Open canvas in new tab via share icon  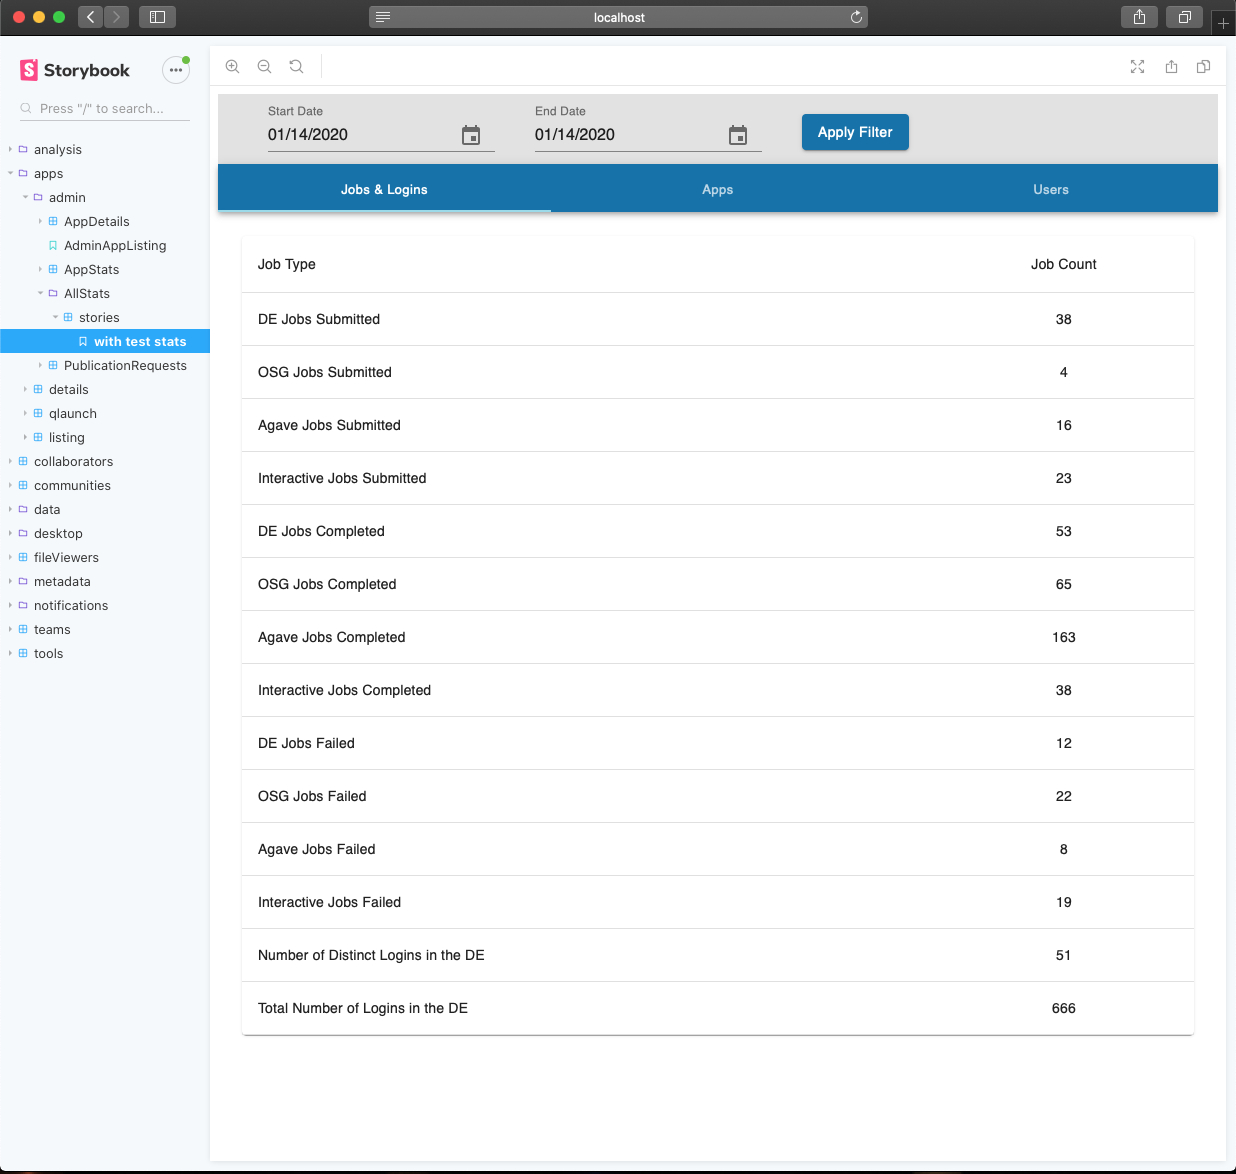(1170, 67)
